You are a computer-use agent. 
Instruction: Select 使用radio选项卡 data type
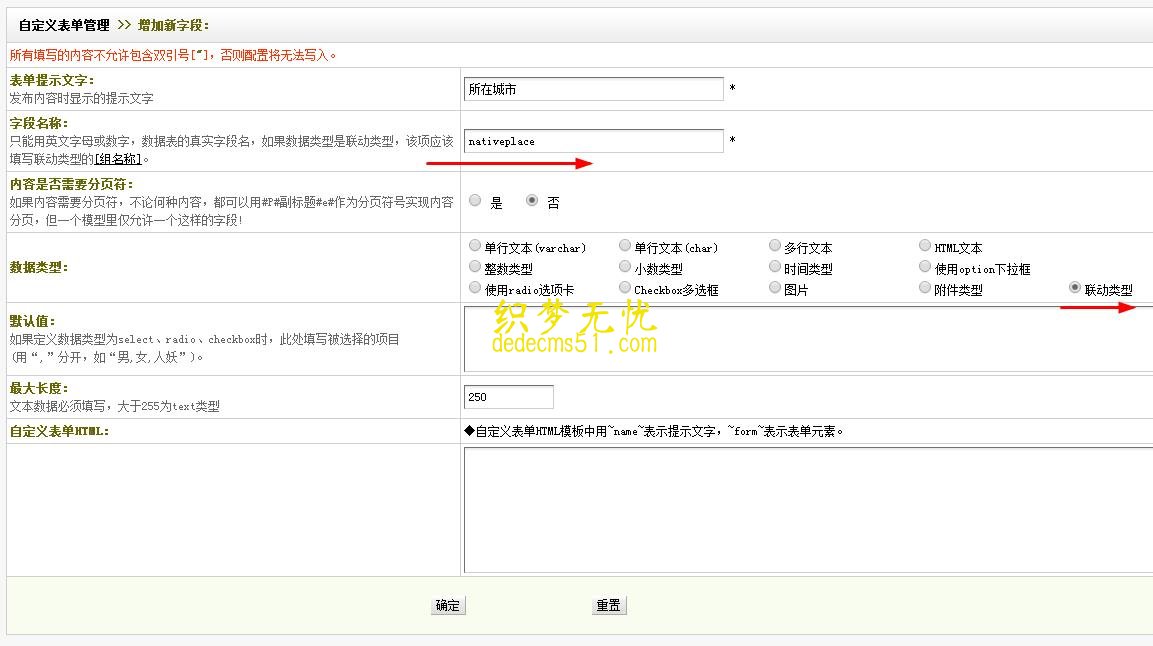[475, 287]
